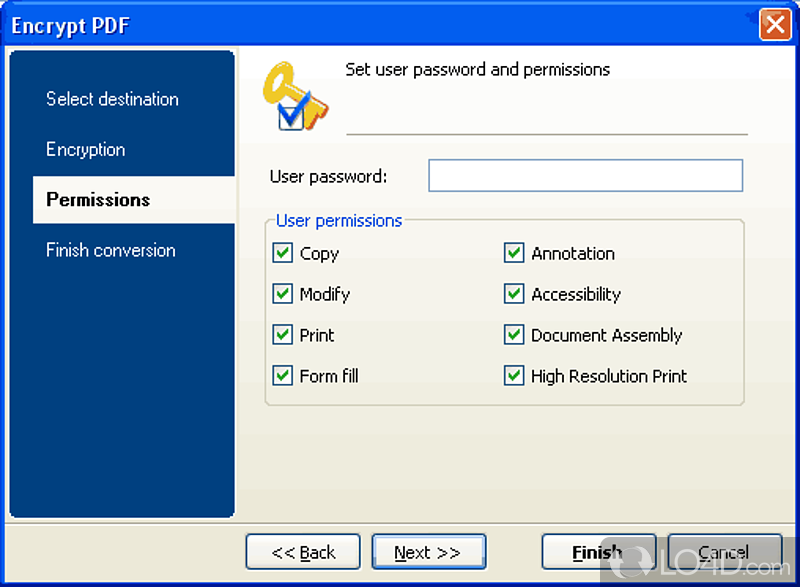Viewport: 800px width, 587px height.
Task: Open the Encryption step in sidebar
Action: 86,149
